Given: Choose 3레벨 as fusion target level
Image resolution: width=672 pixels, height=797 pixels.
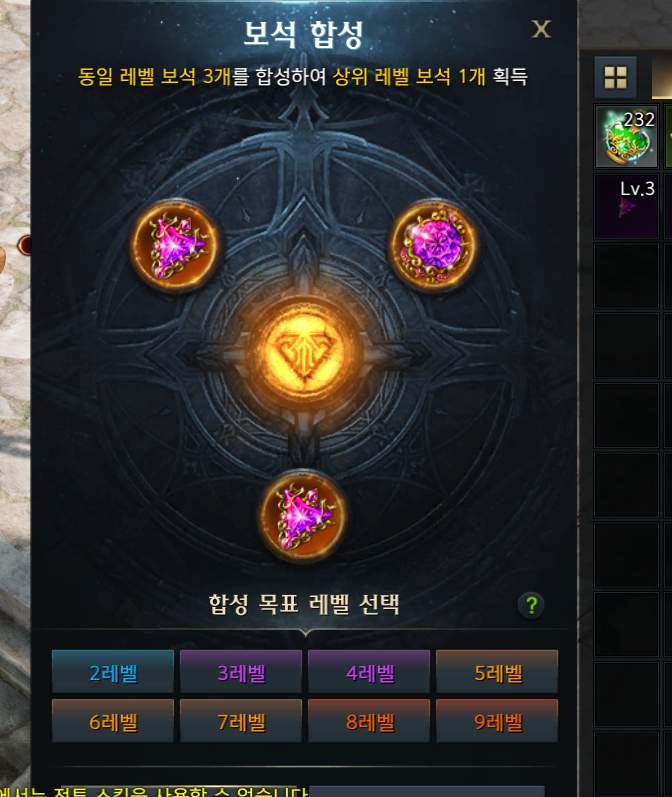Looking at the screenshot, I should (241, 672).
